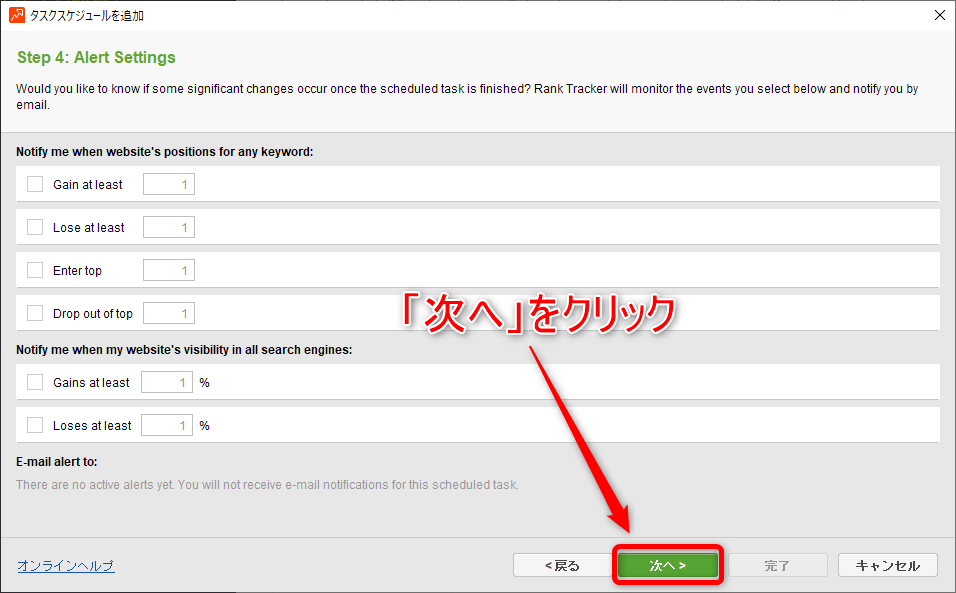956x593 pixels.
Task: Click the 'Loses at least' percent field
Action: pyautogui.click(x=166, y=425)
